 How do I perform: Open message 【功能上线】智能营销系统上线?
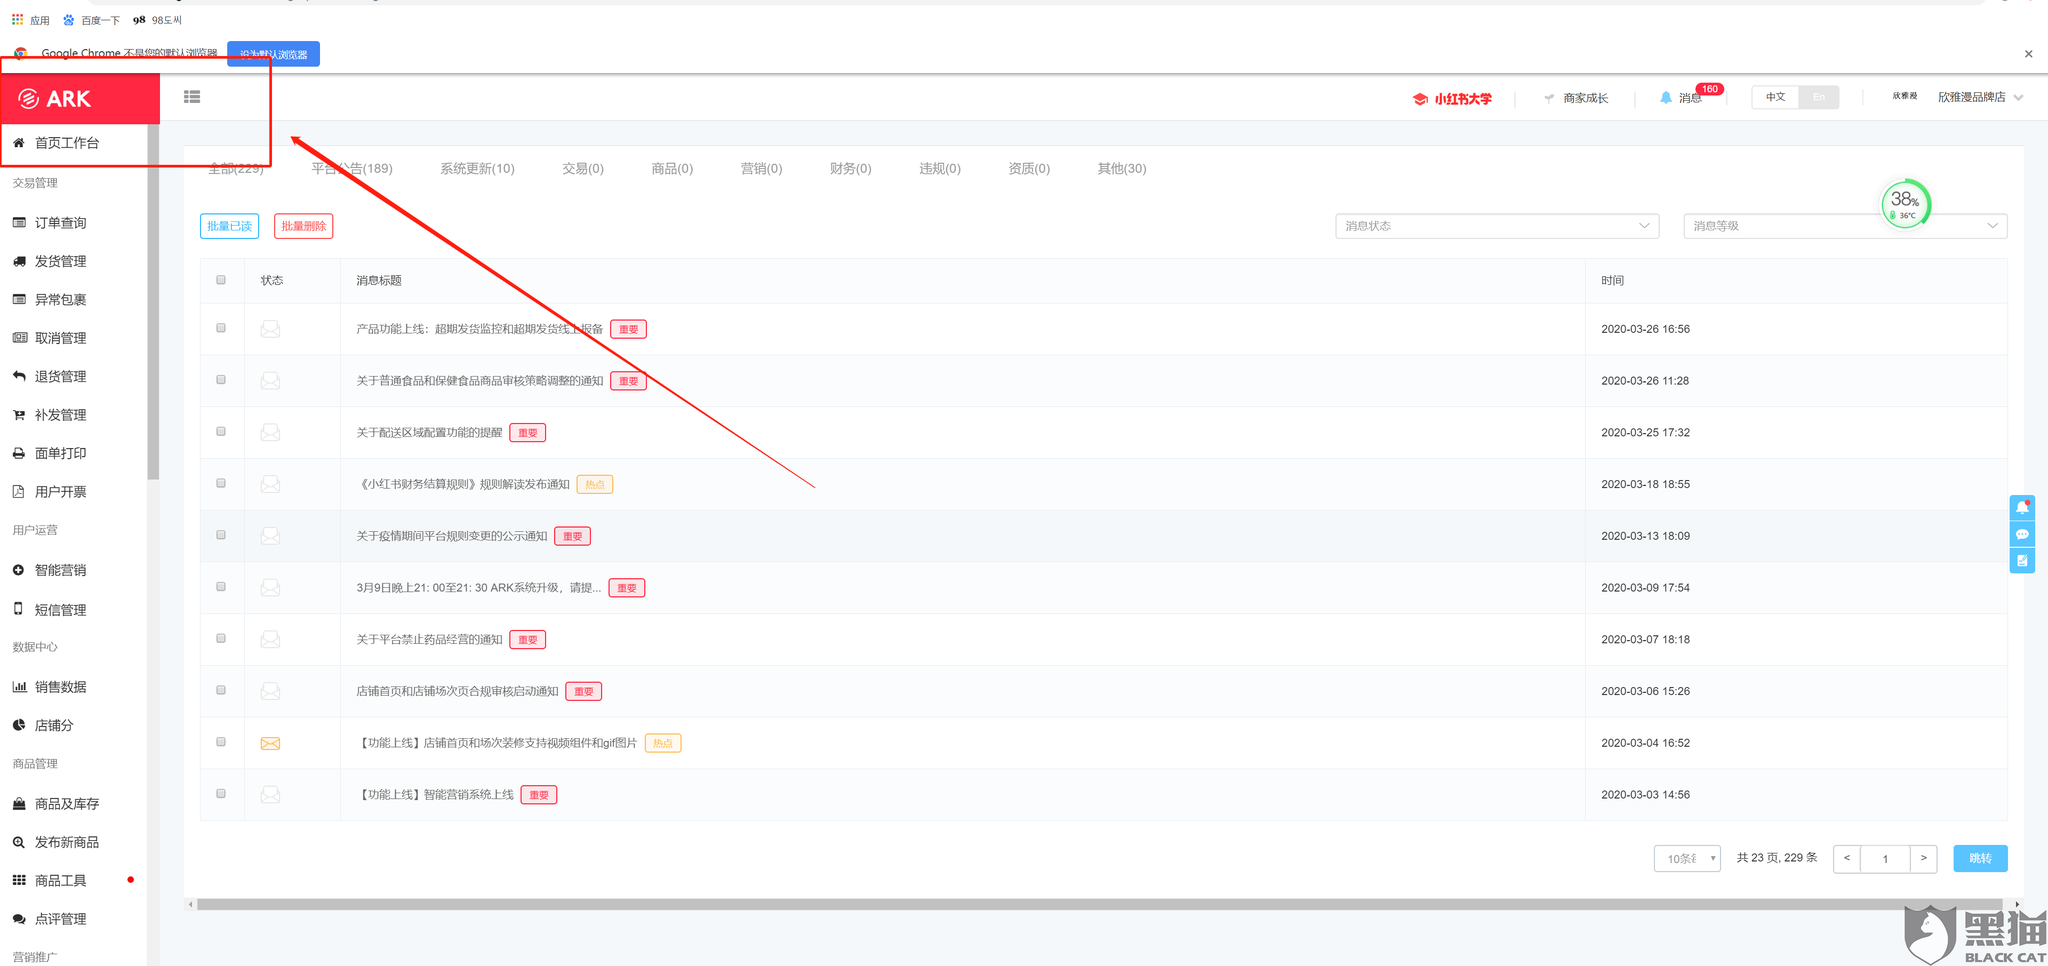[x=435, y=795]
